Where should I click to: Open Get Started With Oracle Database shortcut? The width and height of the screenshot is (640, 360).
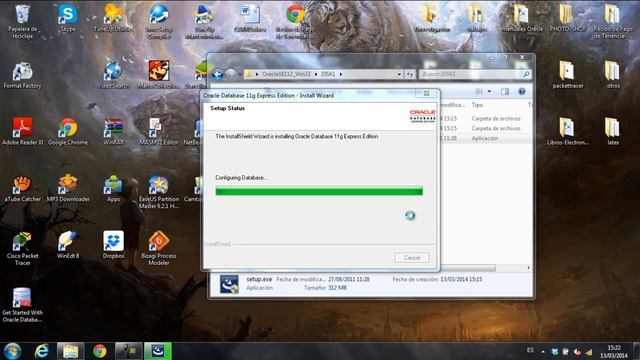tap(22, 305)
